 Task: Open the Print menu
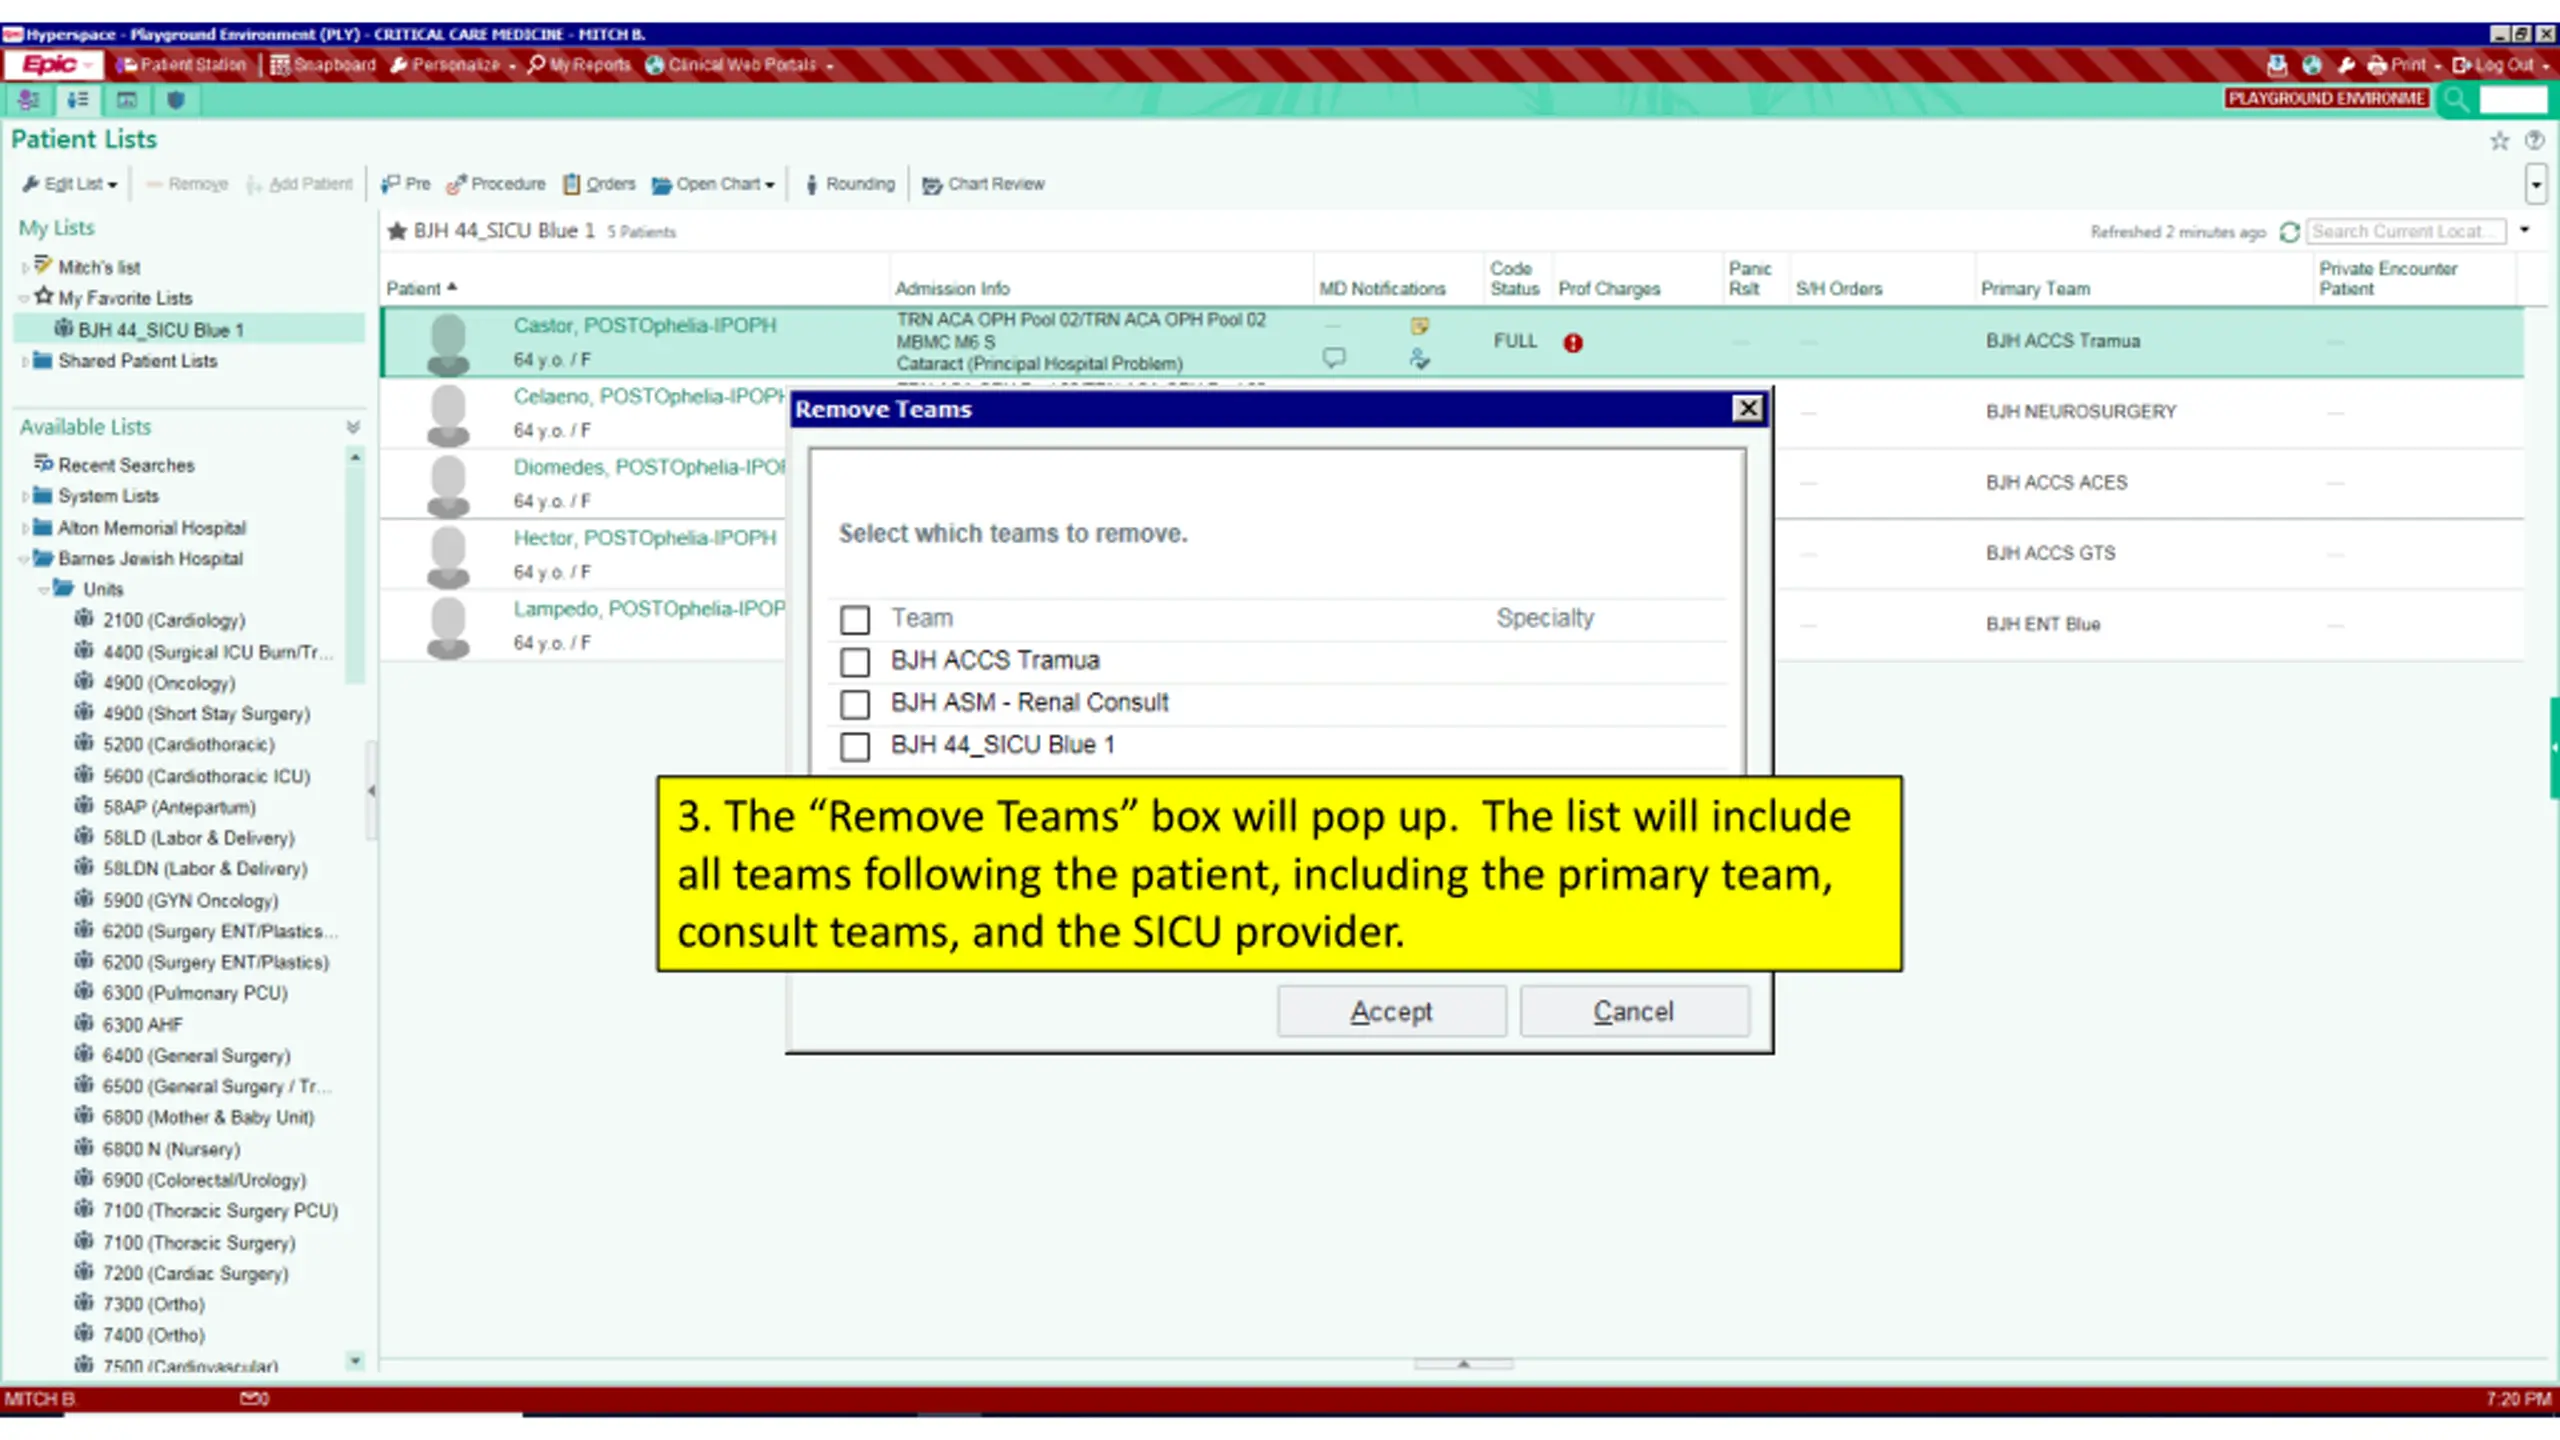pos(2404,65)
